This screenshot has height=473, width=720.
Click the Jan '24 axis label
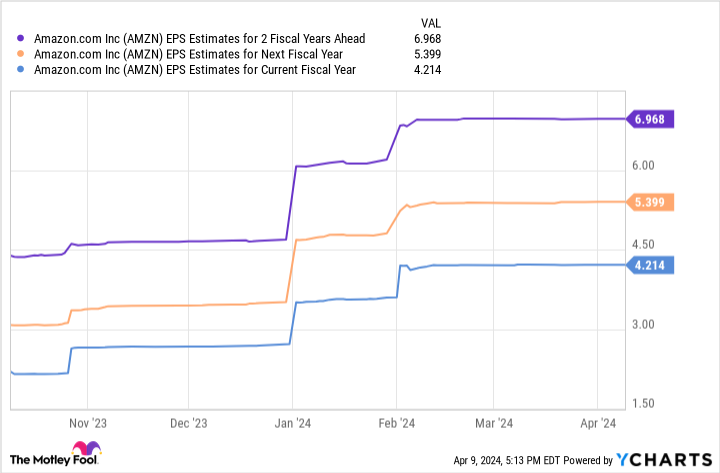[292, 423]
